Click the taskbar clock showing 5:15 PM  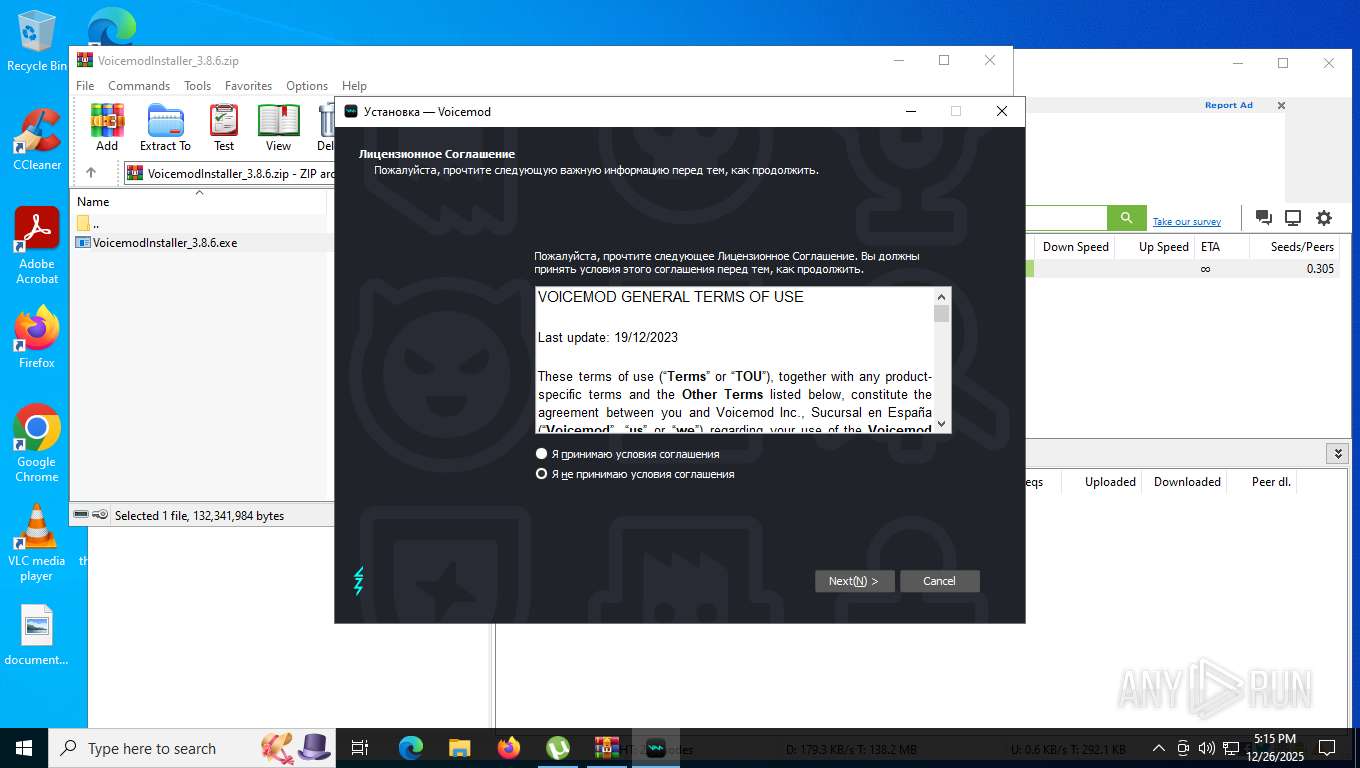[1273, 748]
